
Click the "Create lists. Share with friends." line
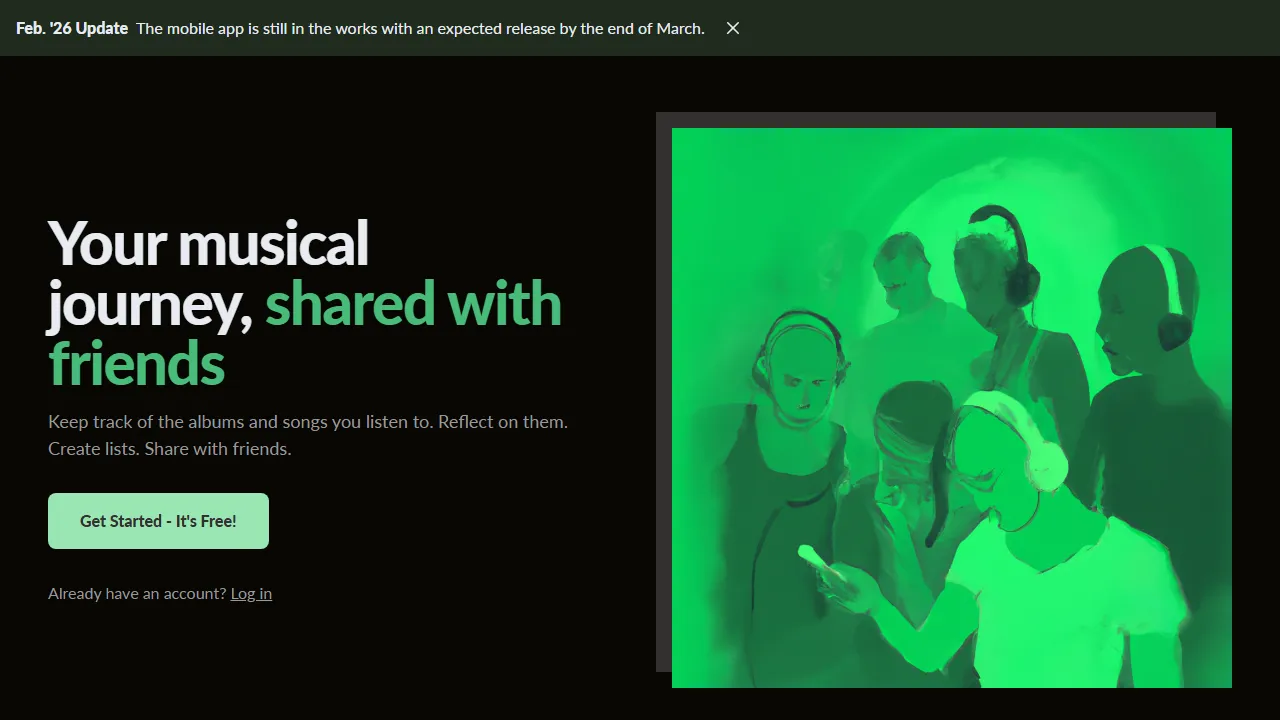pyautogui.click(x=169, y=449)
